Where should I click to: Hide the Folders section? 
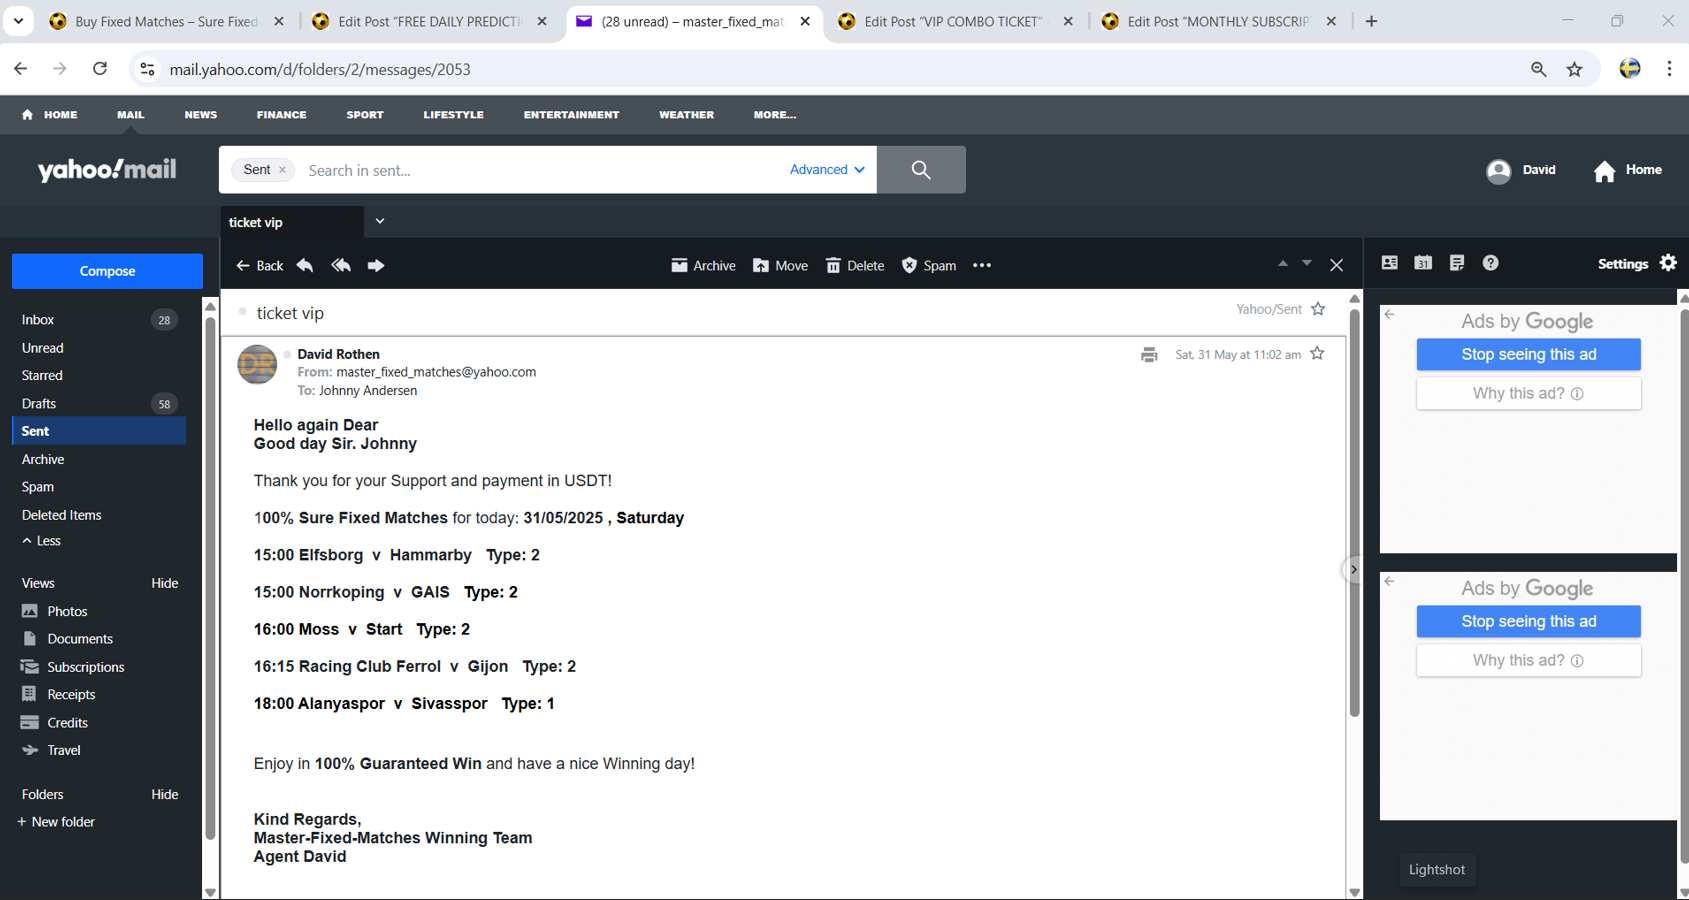coord(164,794)
